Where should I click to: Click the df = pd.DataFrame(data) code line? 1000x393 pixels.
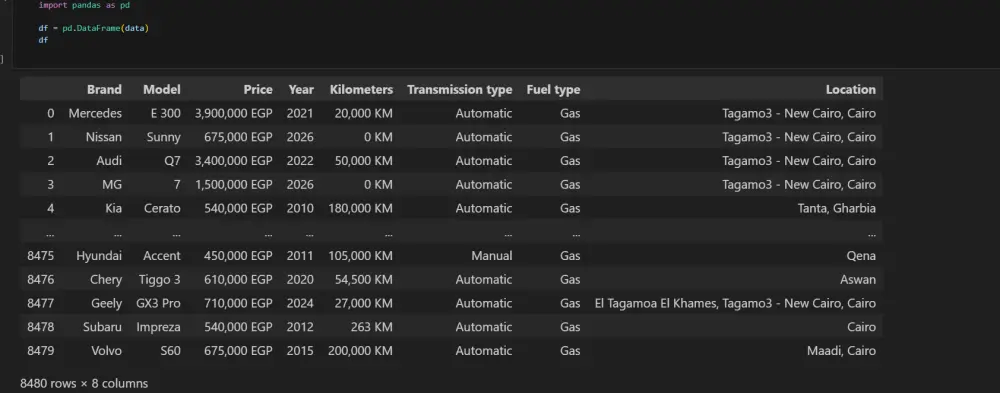(93, 29)
